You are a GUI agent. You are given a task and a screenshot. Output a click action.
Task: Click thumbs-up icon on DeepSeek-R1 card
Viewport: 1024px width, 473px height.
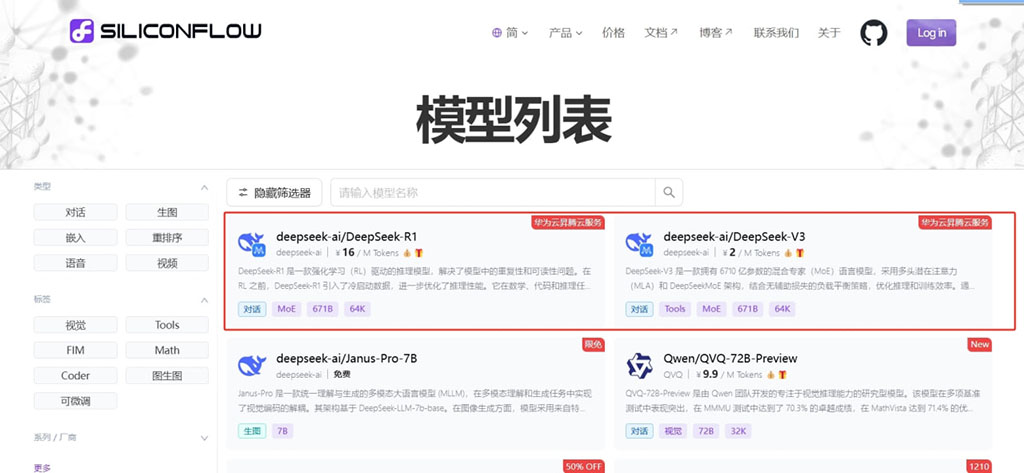pyautogui.click(x=407, y=253)
